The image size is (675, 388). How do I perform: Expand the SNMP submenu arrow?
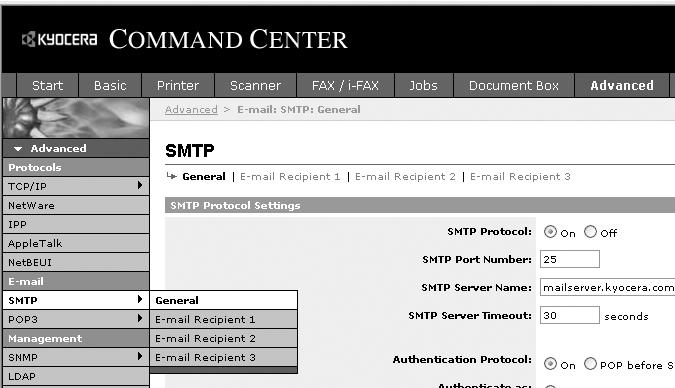click(139, 356)
